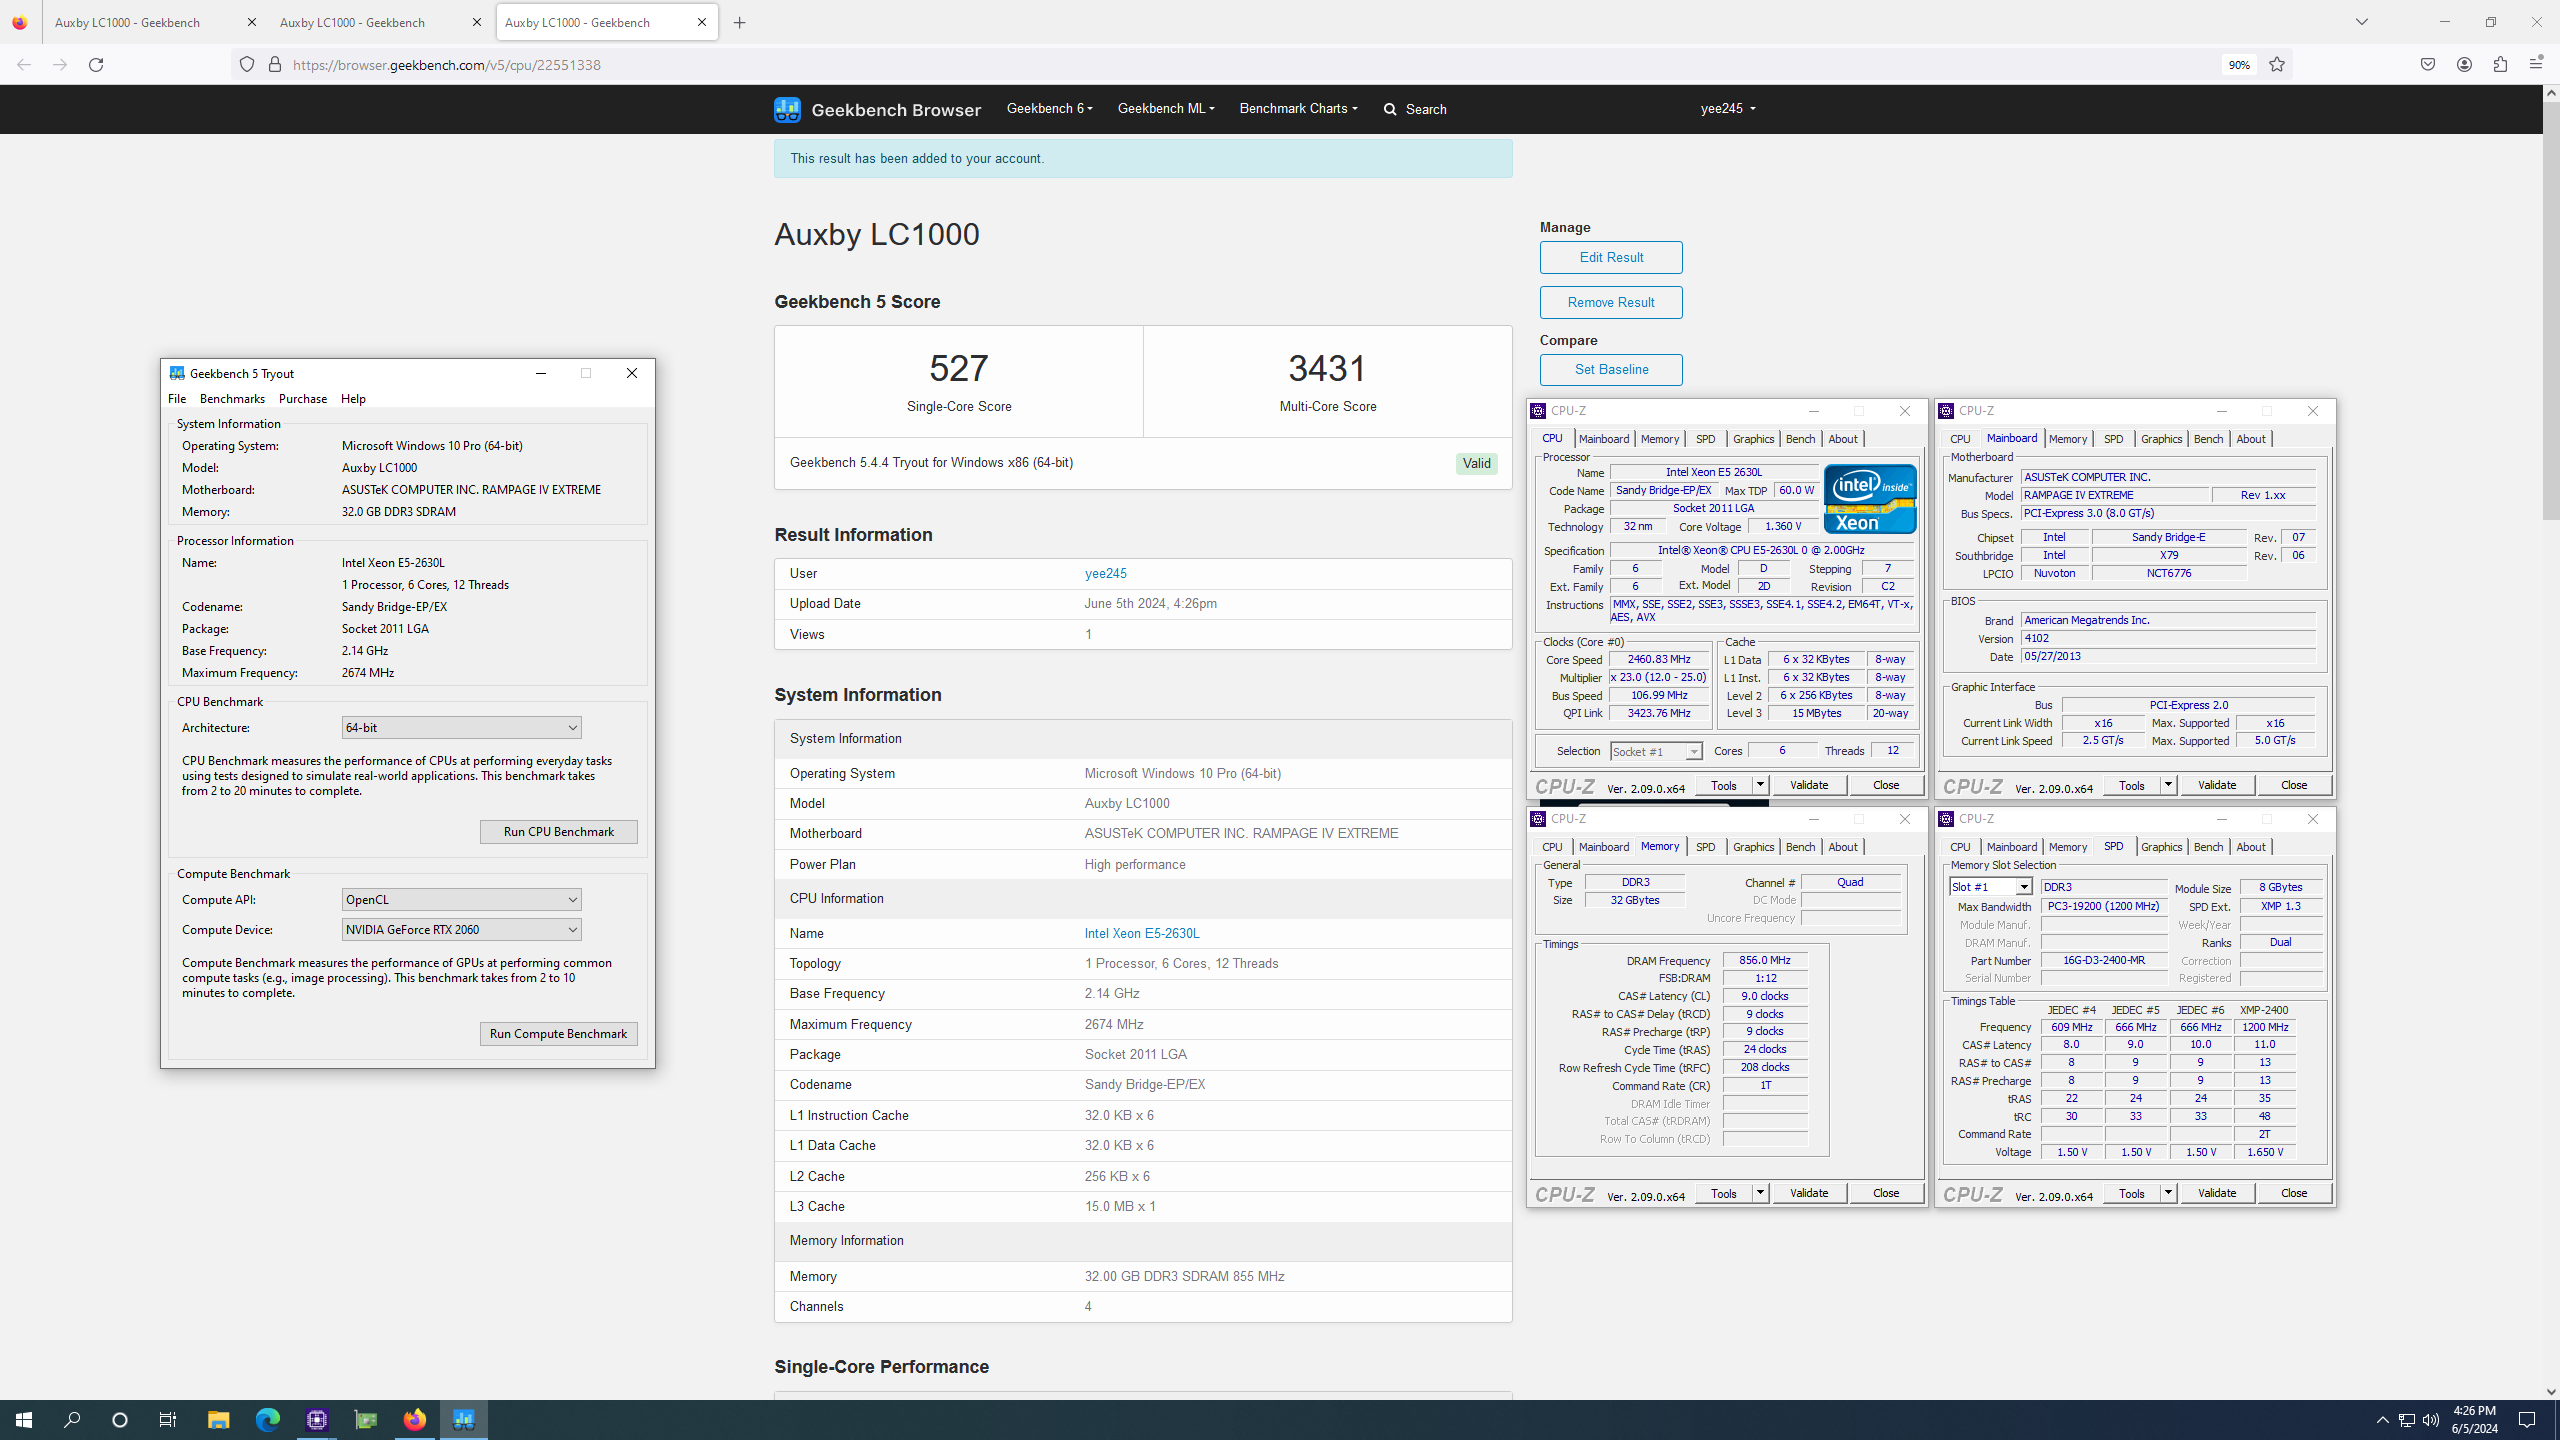The image size is (2560, 1440).
Task: Click the green Valid badge
Action: tap(1476, 463)
